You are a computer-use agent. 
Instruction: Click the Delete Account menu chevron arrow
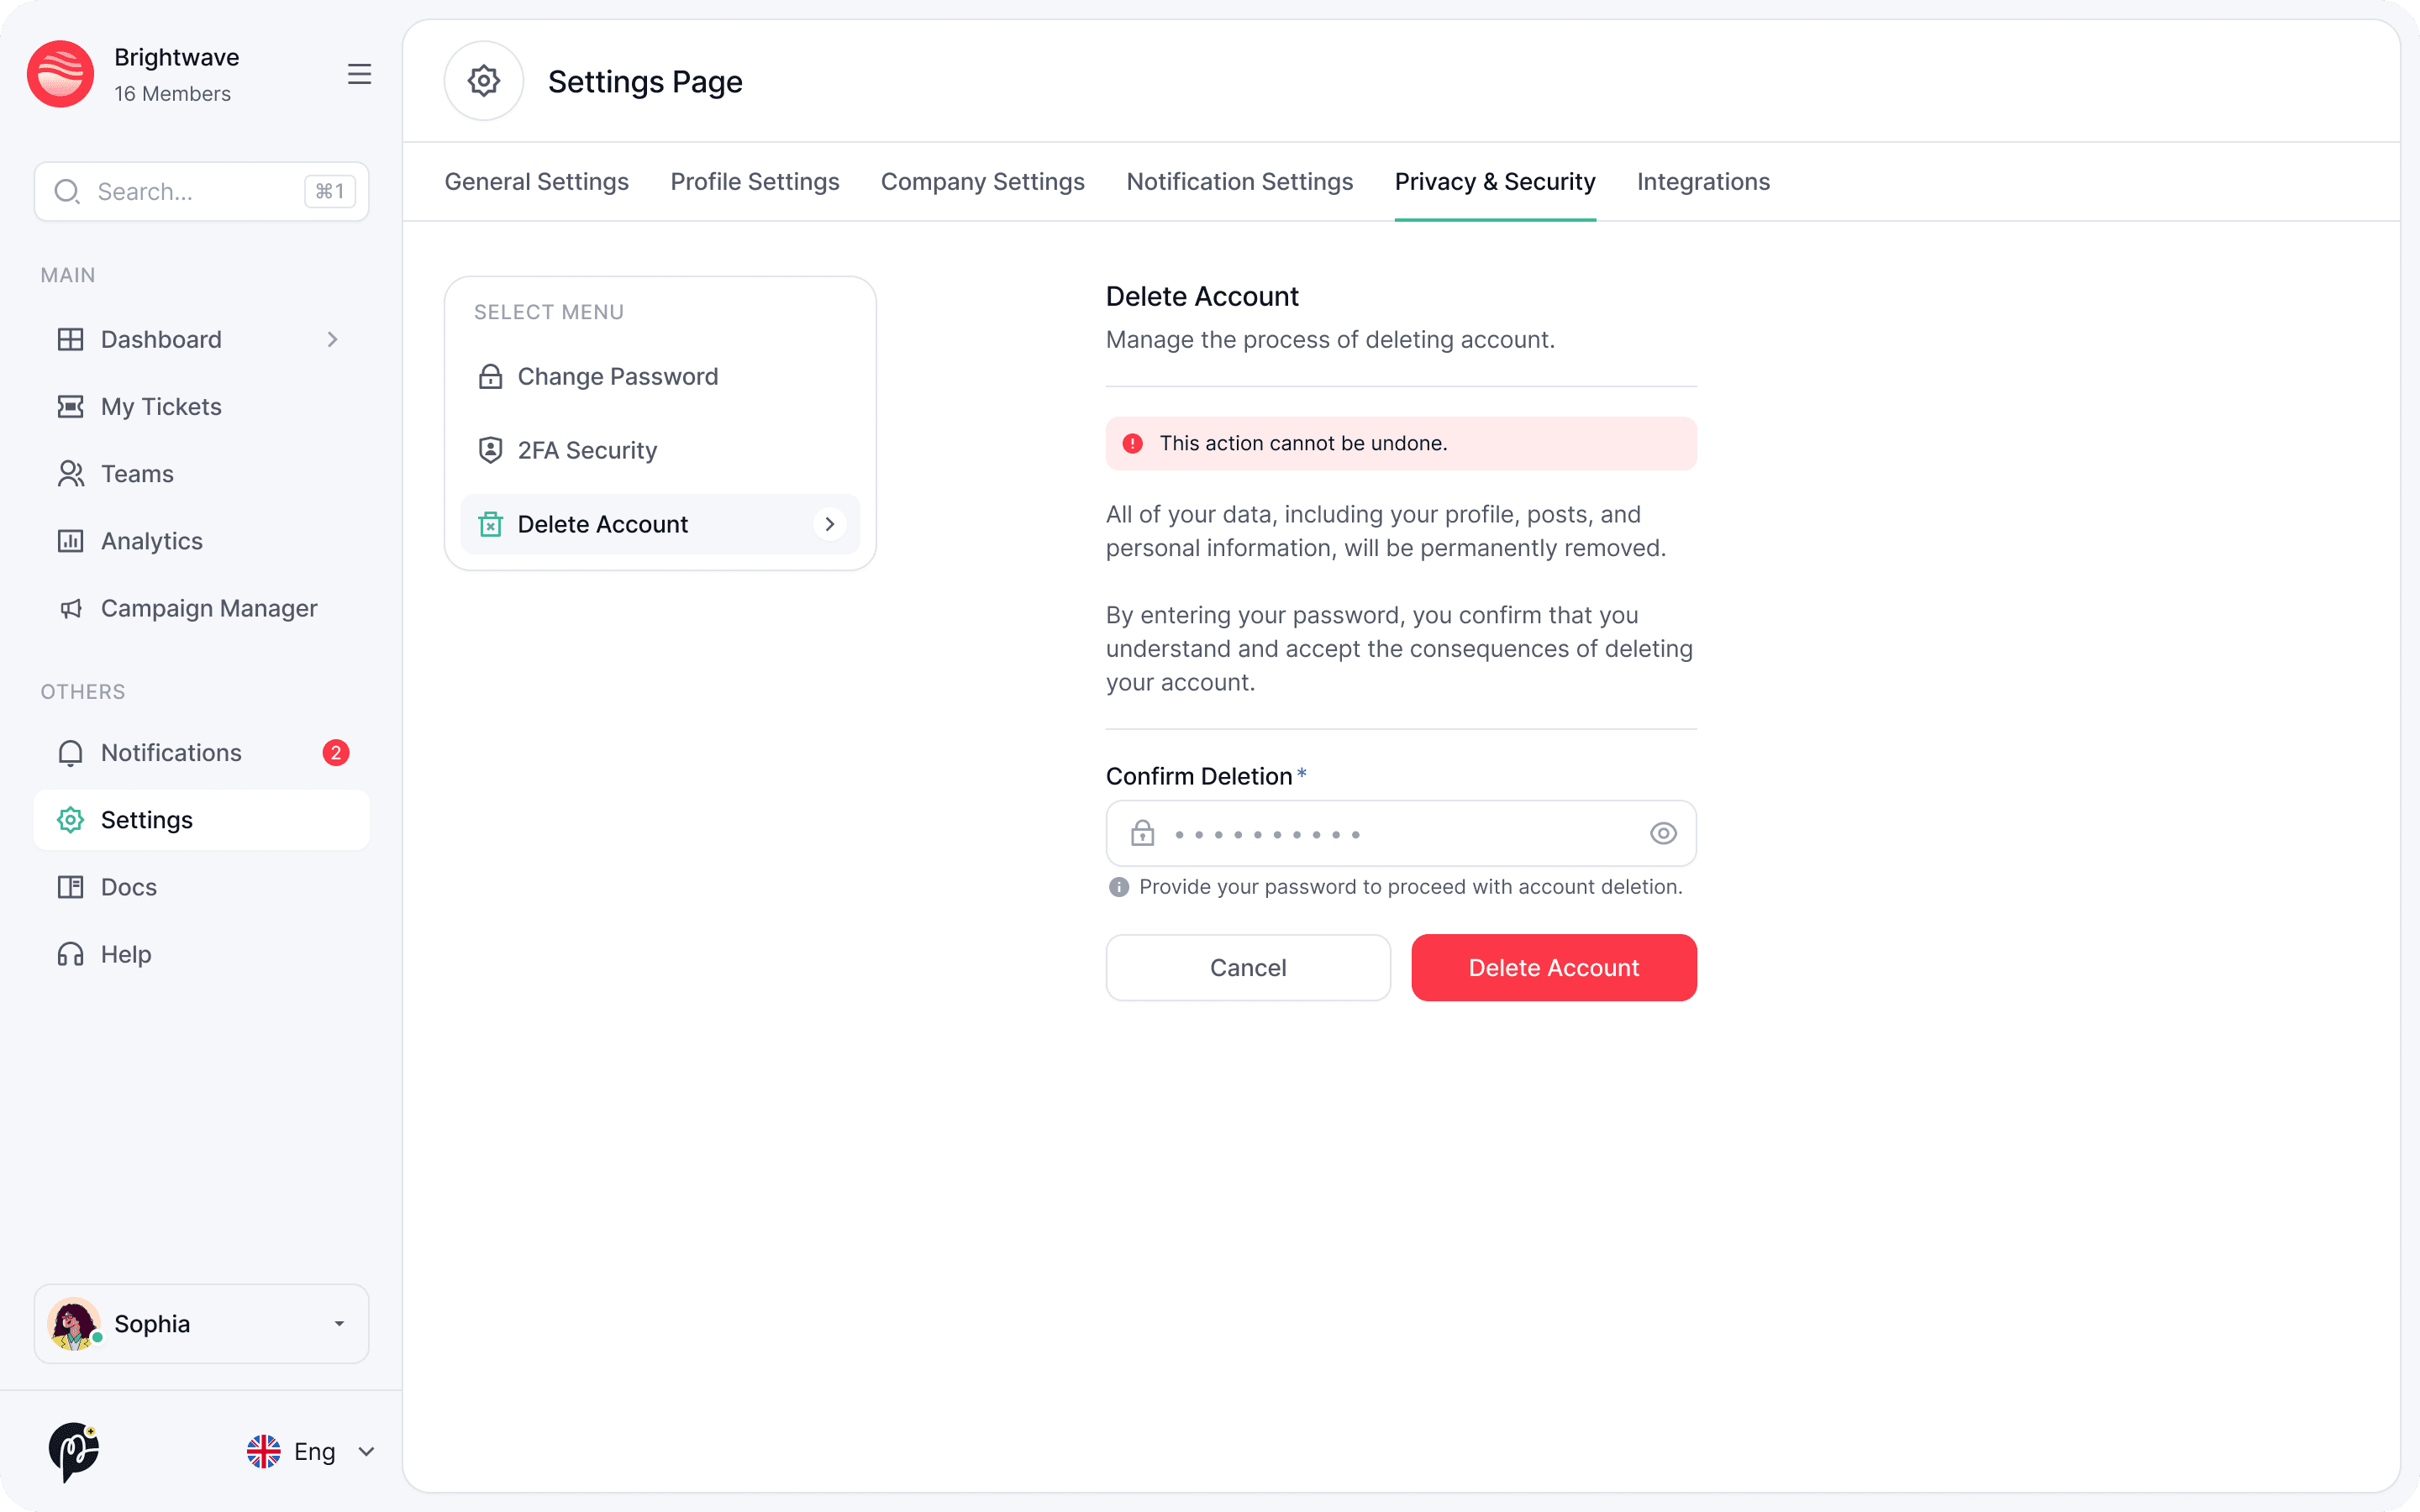[829, 524]
